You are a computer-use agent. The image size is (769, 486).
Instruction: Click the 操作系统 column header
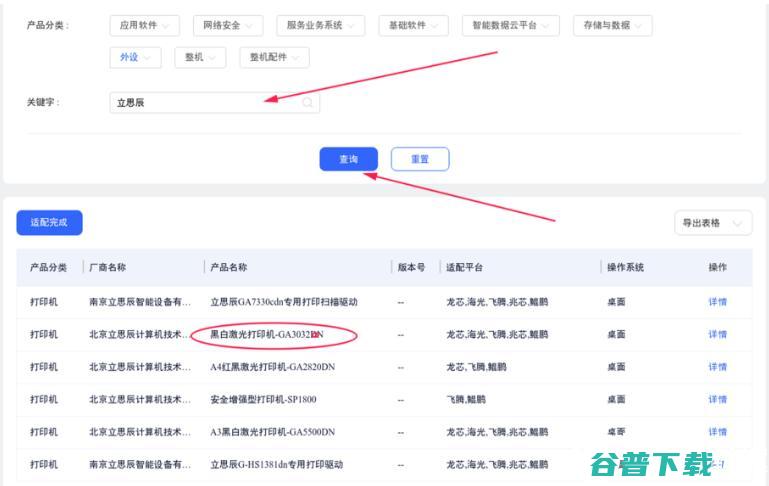pos(625,267)
